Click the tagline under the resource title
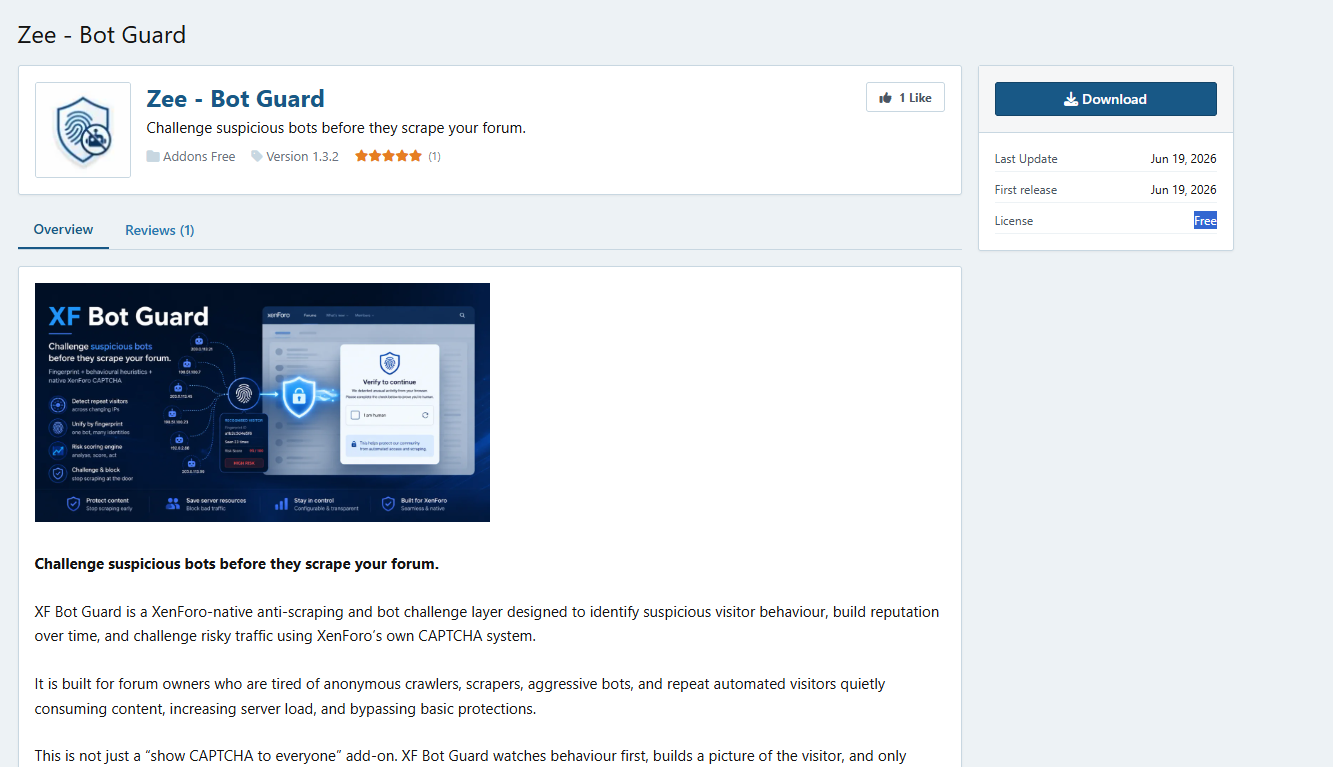 (336, 128)
